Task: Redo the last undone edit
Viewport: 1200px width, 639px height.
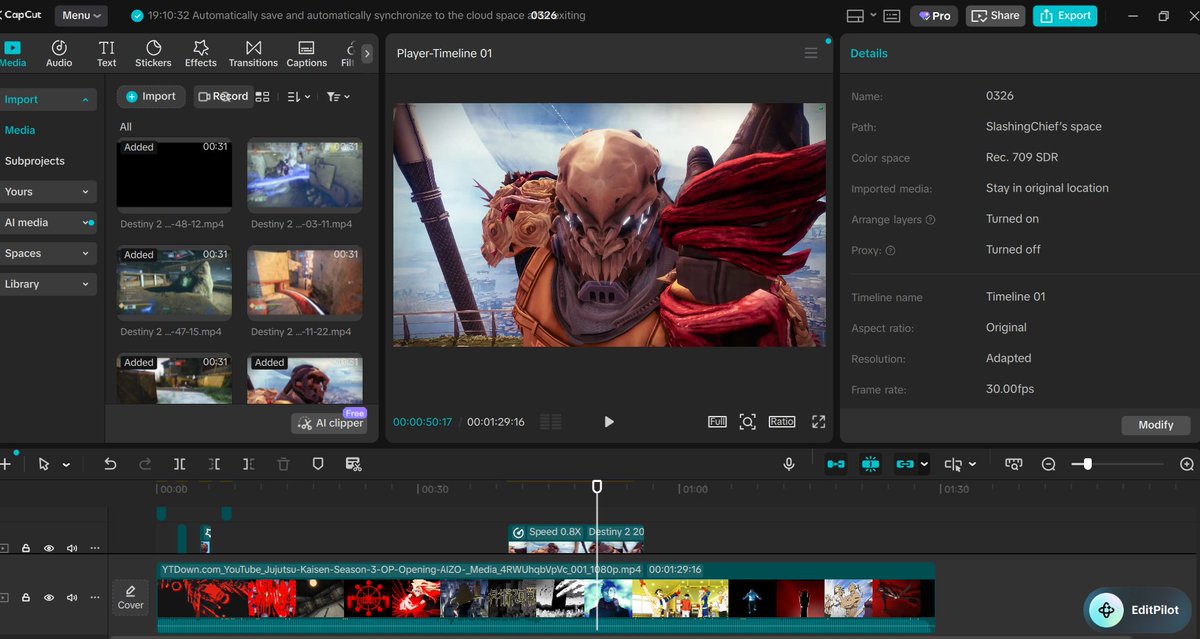Action: pyautogui.click(x=145, y=464)
